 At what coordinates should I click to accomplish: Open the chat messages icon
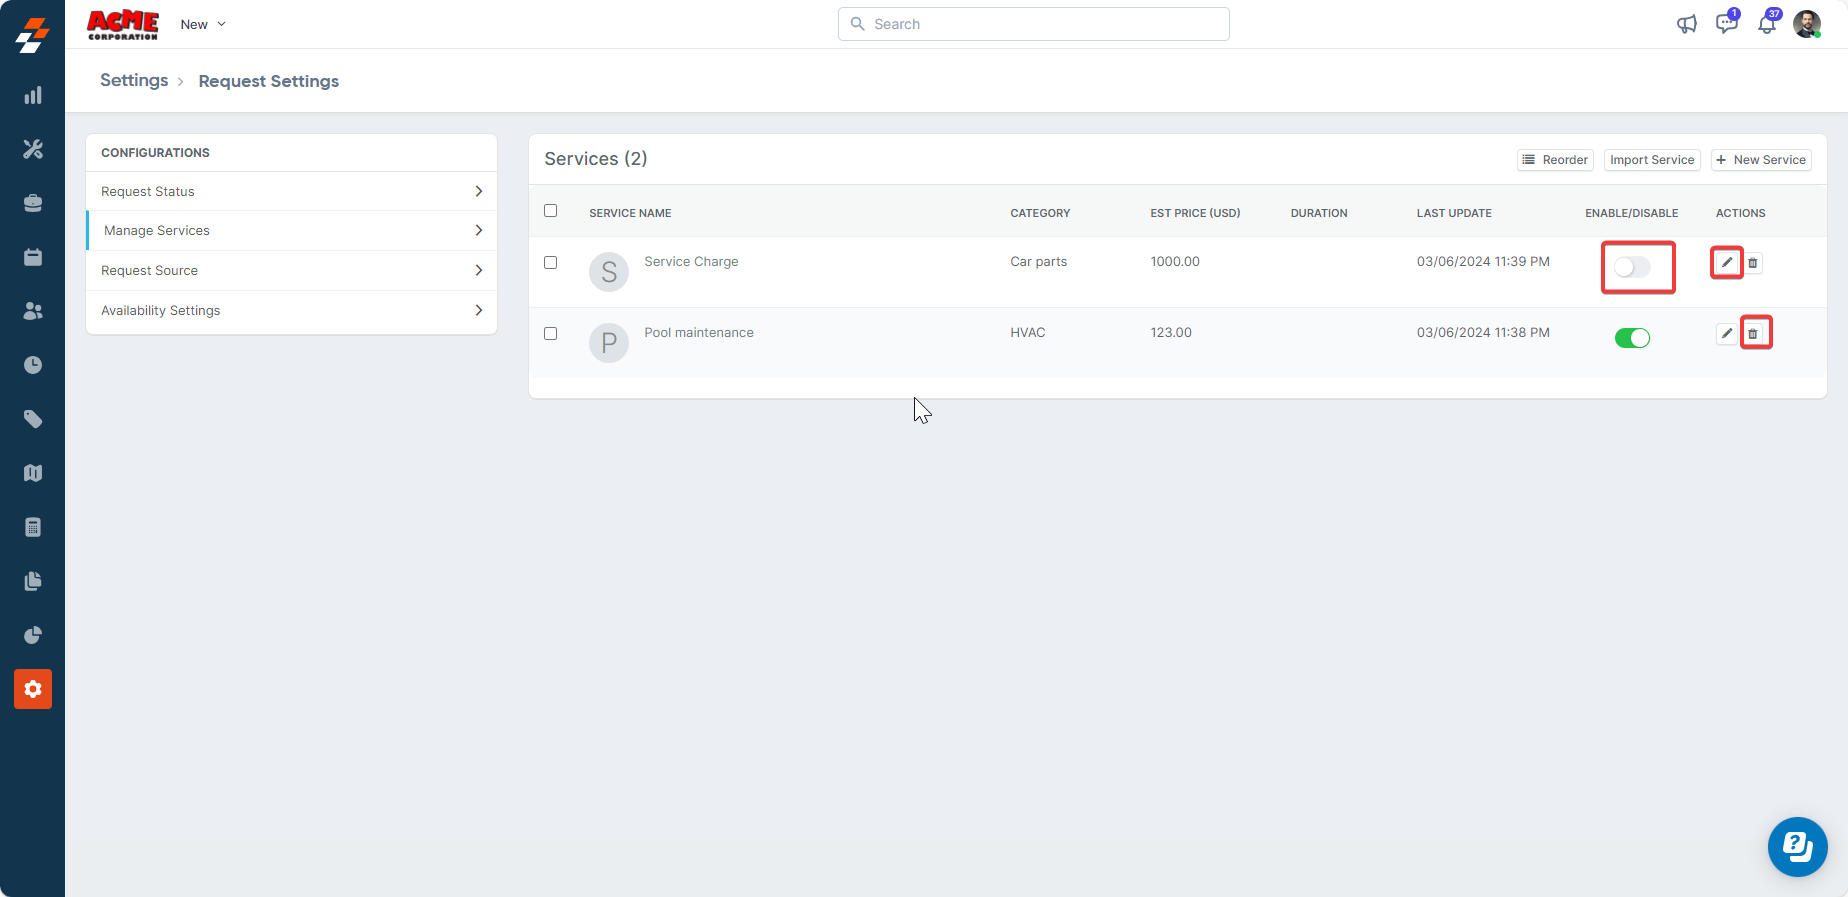pos(1727,23)
